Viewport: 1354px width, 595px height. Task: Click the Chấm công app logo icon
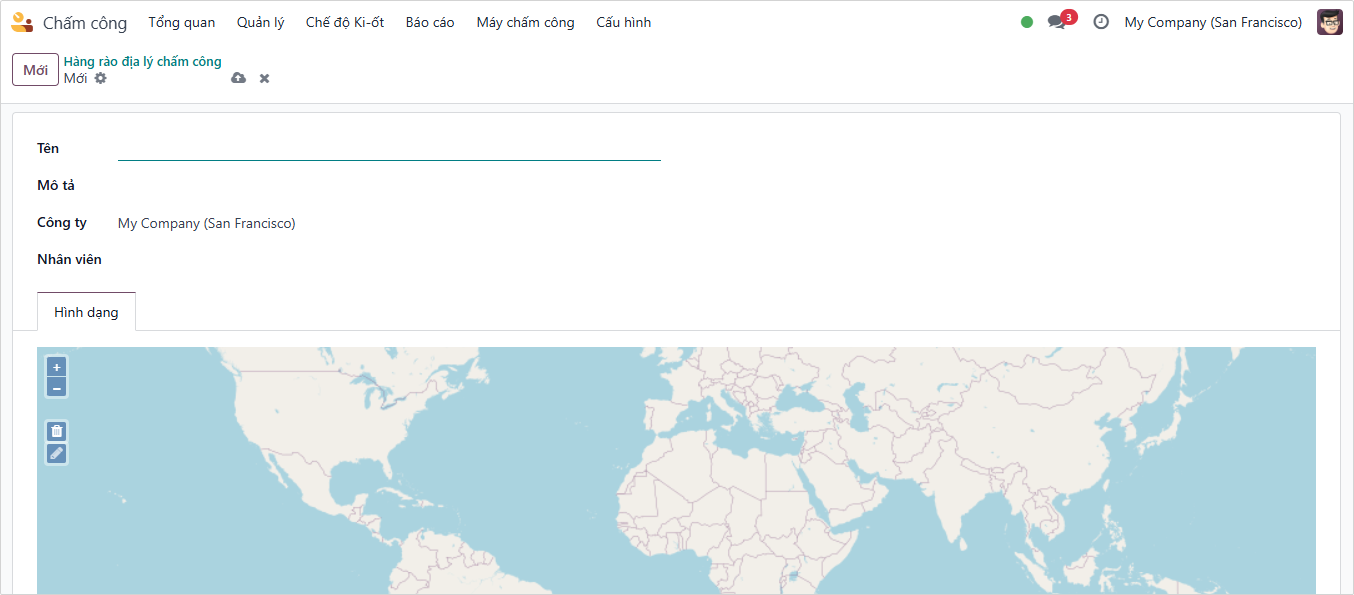point(22,22)
